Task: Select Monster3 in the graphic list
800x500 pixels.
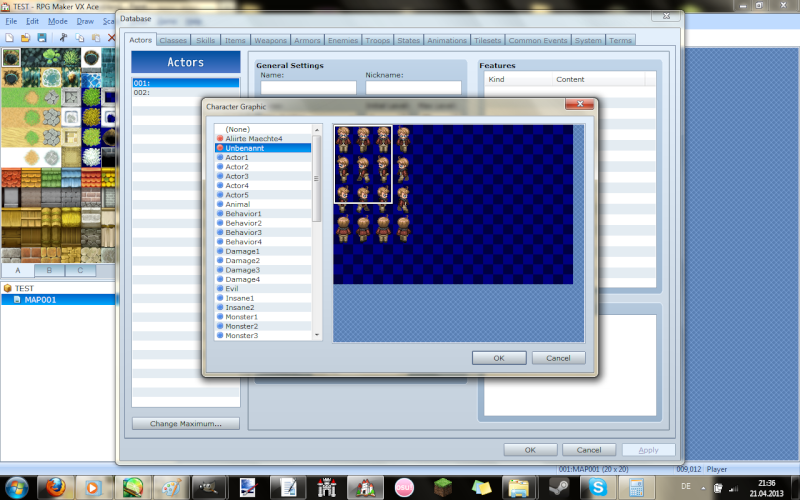Action: pyautogui.click(x=263, y=335)
